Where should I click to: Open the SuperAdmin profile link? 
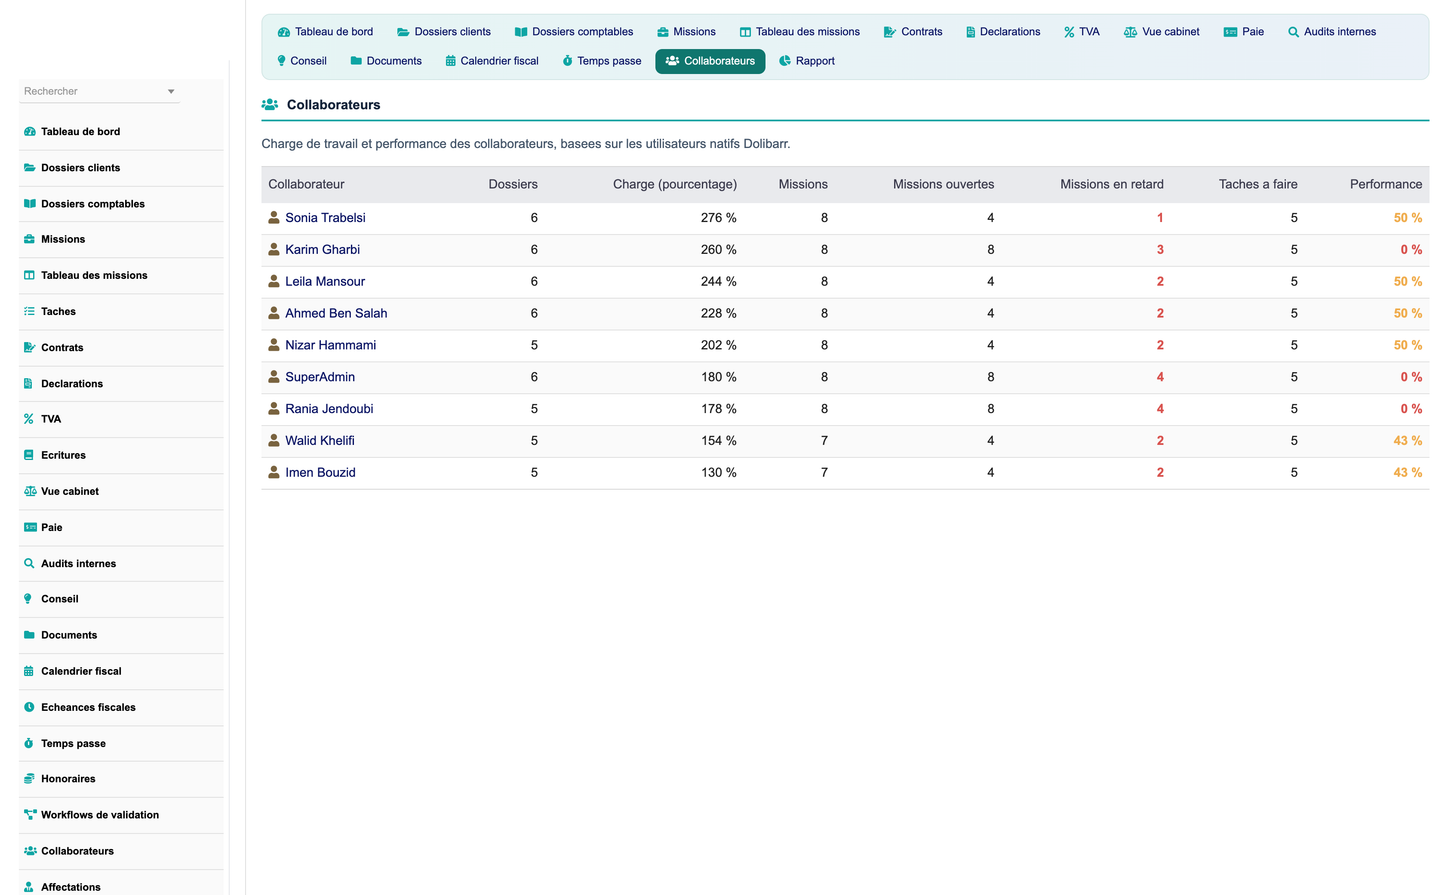[x=320, y=377]
